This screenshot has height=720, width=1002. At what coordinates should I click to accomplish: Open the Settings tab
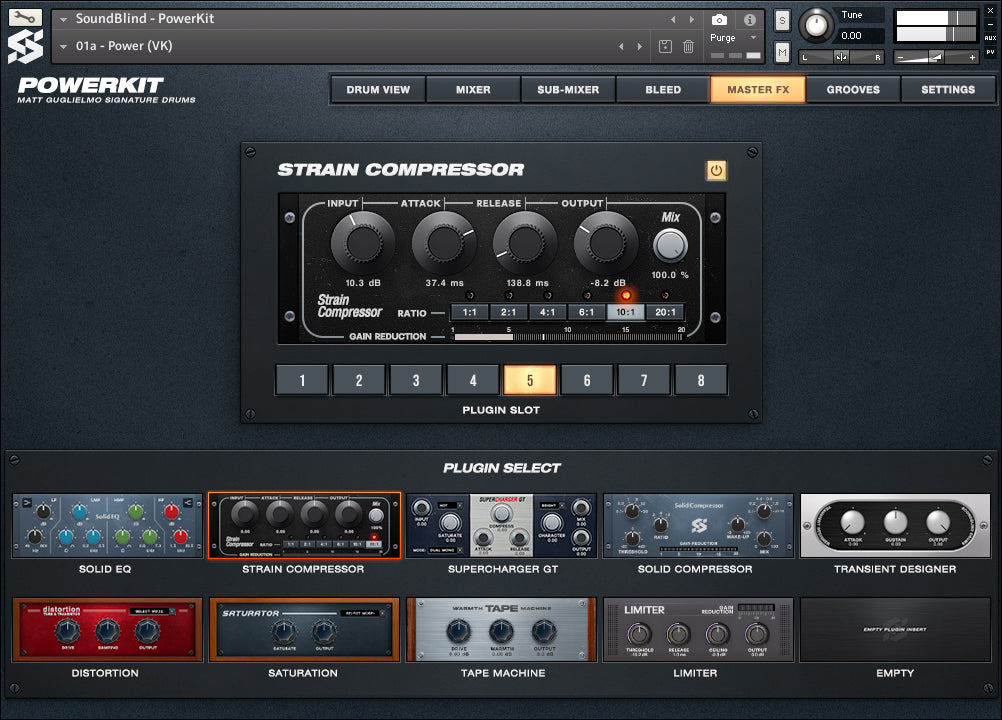click(948, 89)
